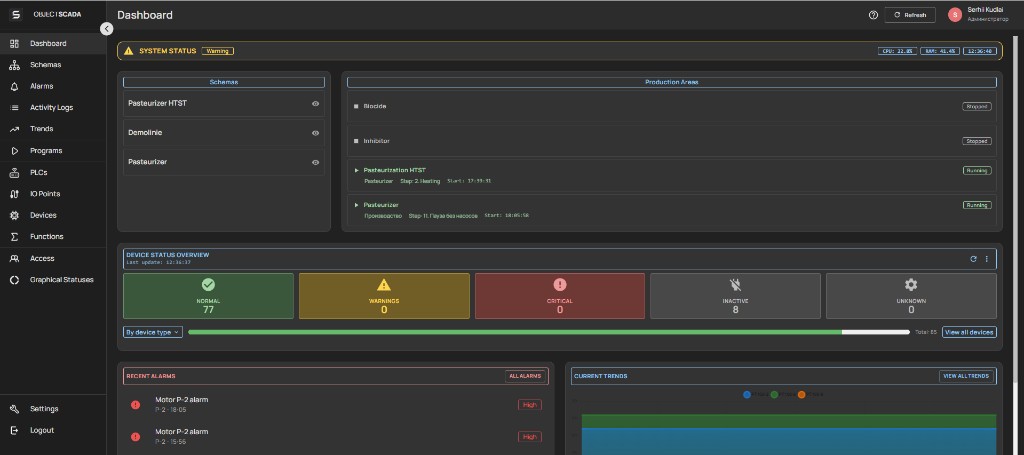Click the Inhibitor stopped square icon
1024x455 pixels.
click(x=356, y=141)
